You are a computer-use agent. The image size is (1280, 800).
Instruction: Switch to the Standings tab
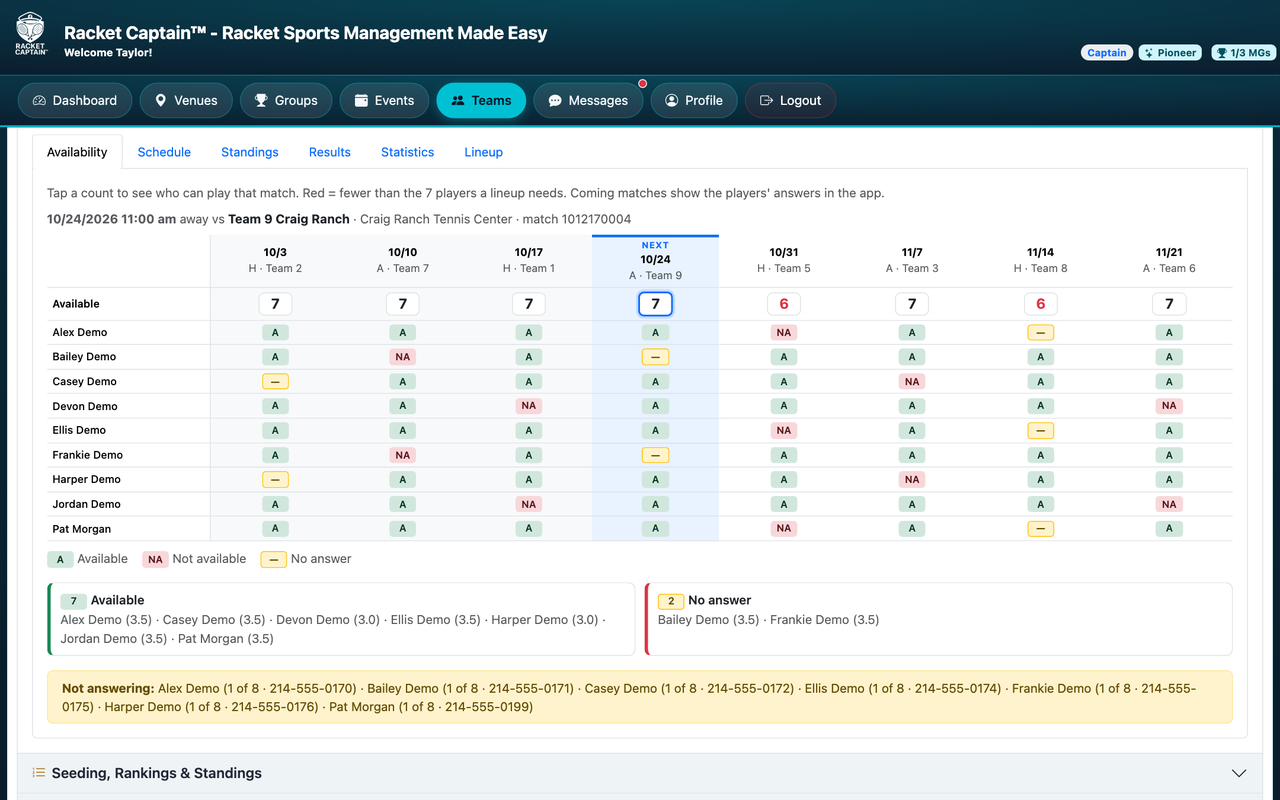coord(250,152)
